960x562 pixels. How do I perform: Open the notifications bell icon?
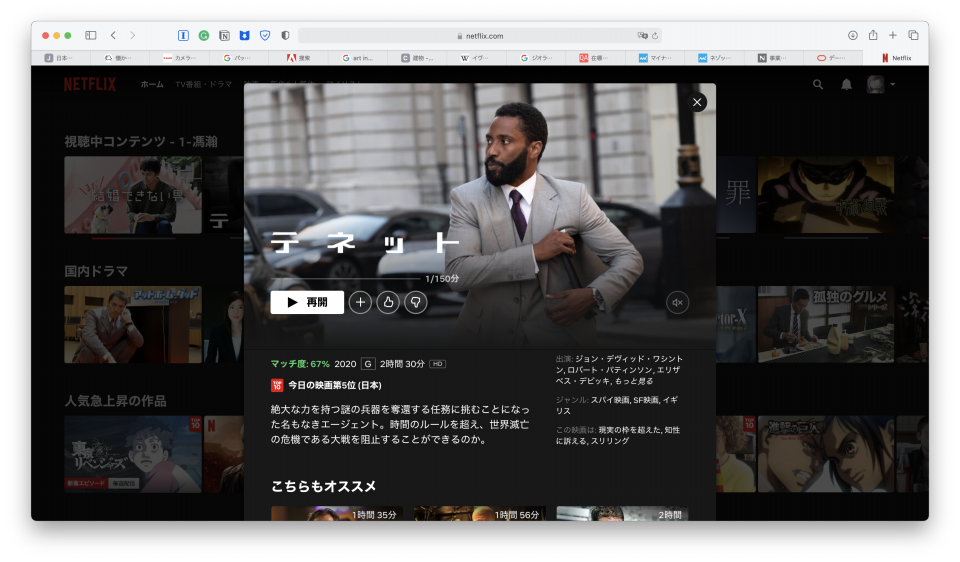[846, 84]
